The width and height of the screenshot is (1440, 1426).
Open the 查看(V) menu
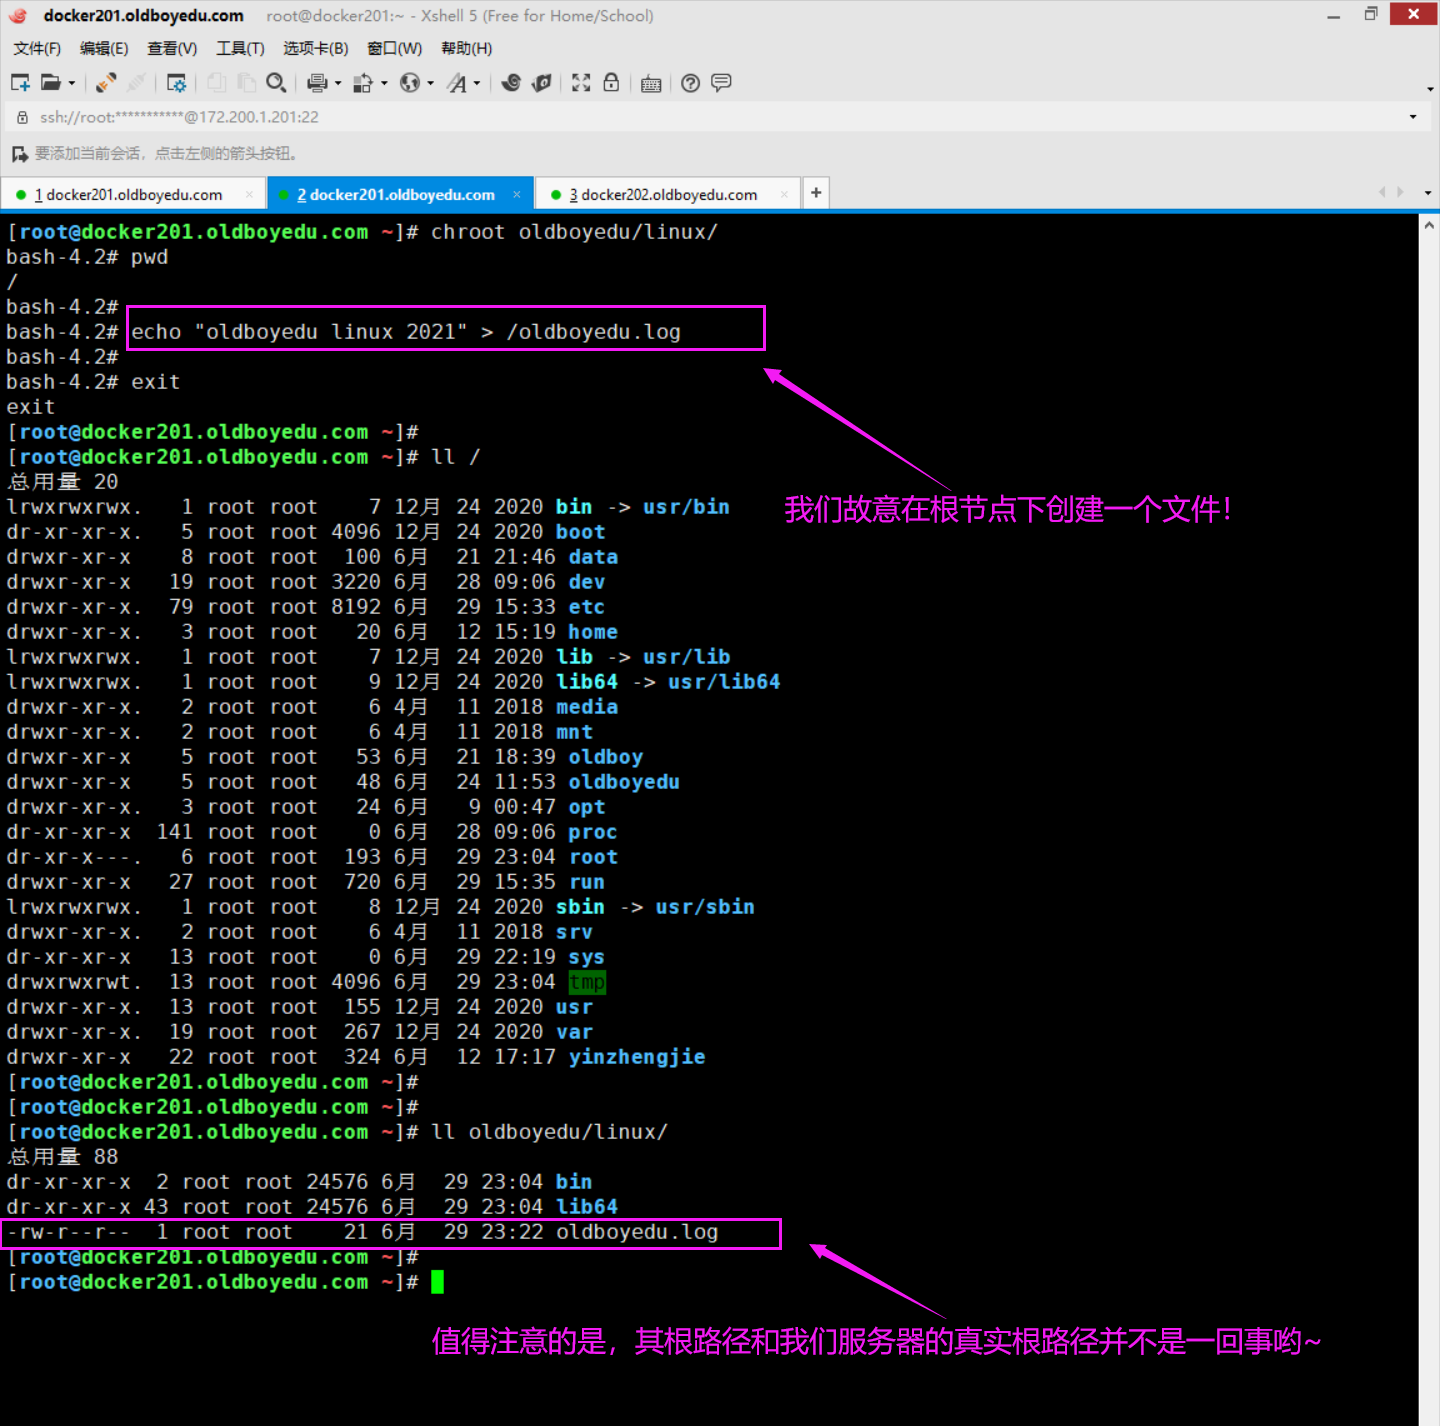(x=172, y=48)
